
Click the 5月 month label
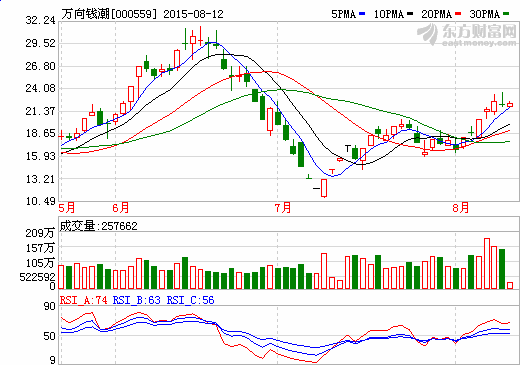[x=67, y=208]
